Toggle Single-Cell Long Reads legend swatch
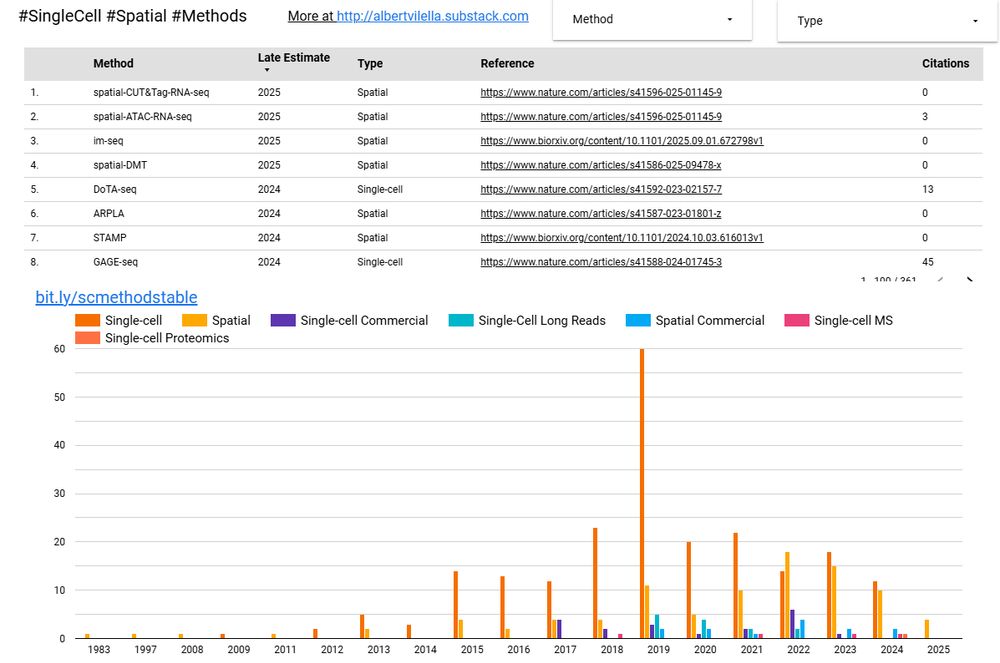 point(461,320)
